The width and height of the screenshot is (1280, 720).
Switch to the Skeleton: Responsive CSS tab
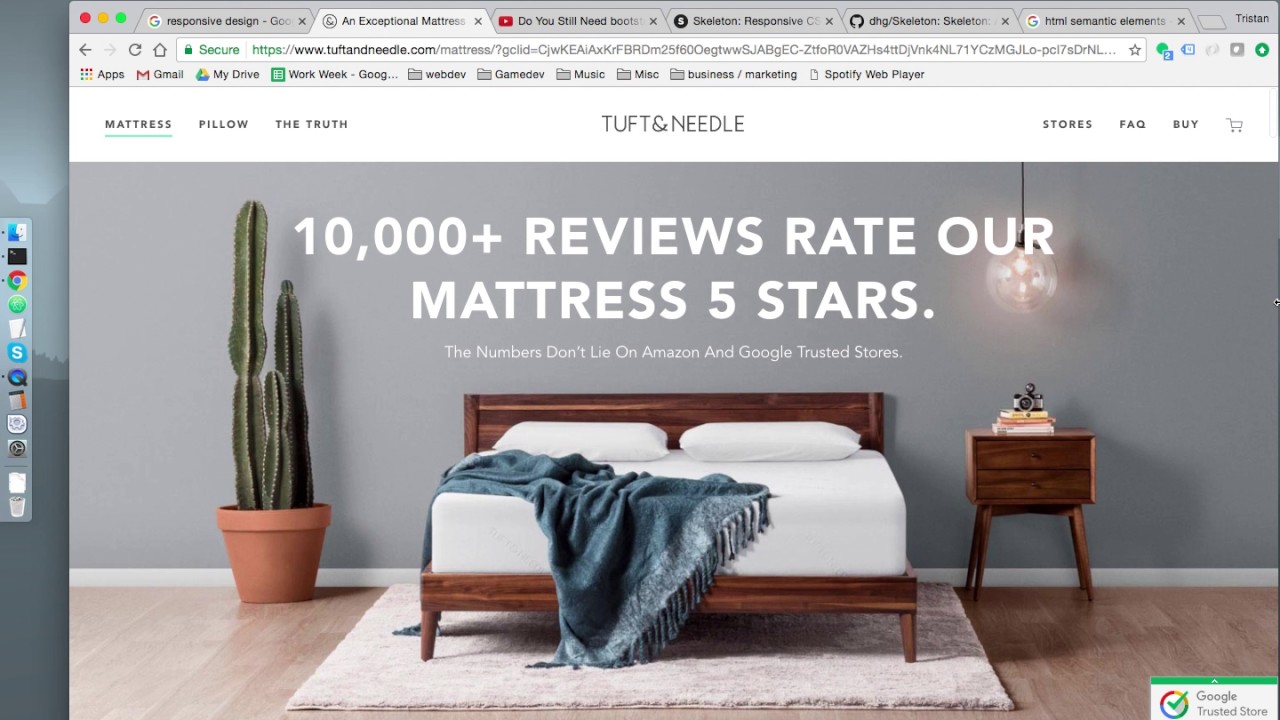(753, 20)
